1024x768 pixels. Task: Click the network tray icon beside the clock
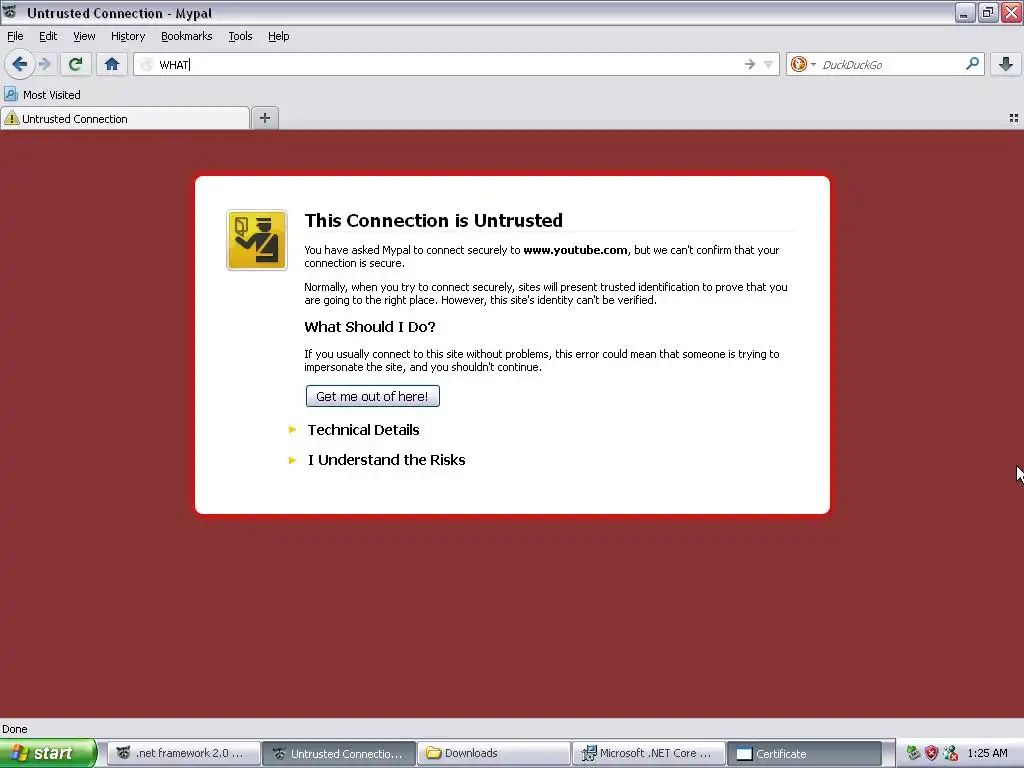point(951,753)
